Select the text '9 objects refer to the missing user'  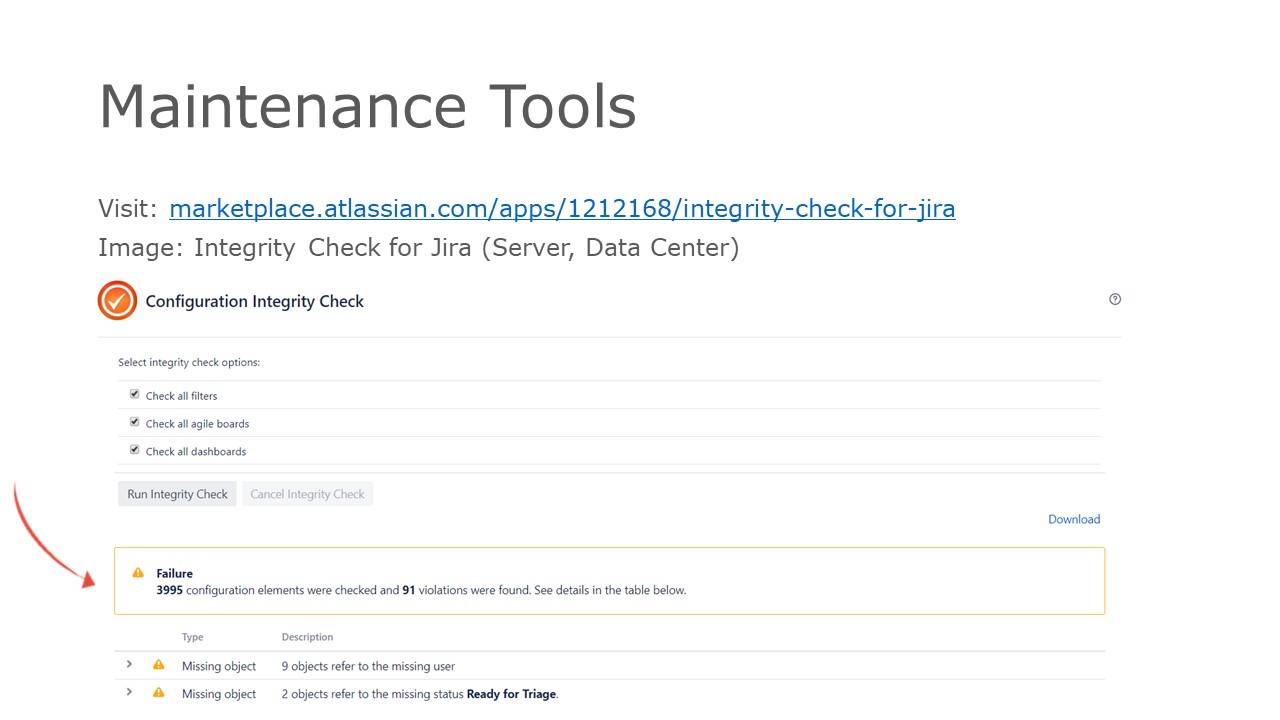click(368, 666)
